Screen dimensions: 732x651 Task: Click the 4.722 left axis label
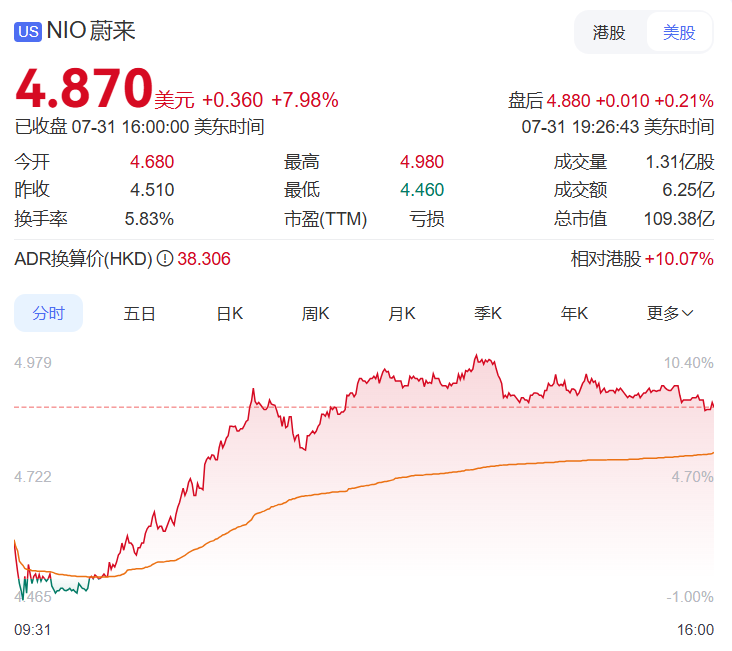pos(33,477)
